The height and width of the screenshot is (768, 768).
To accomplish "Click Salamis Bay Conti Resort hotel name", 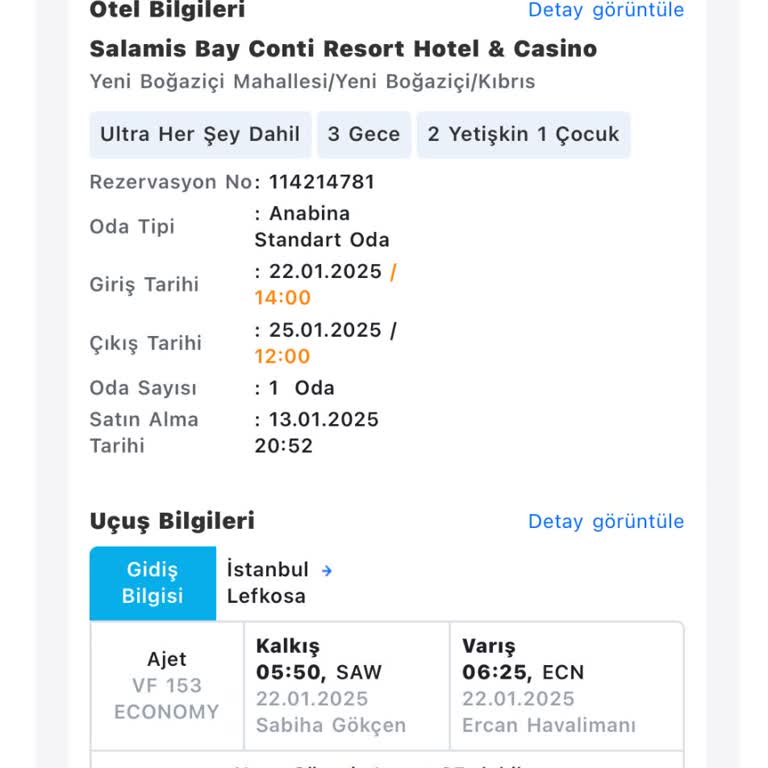I will (343, 49).
